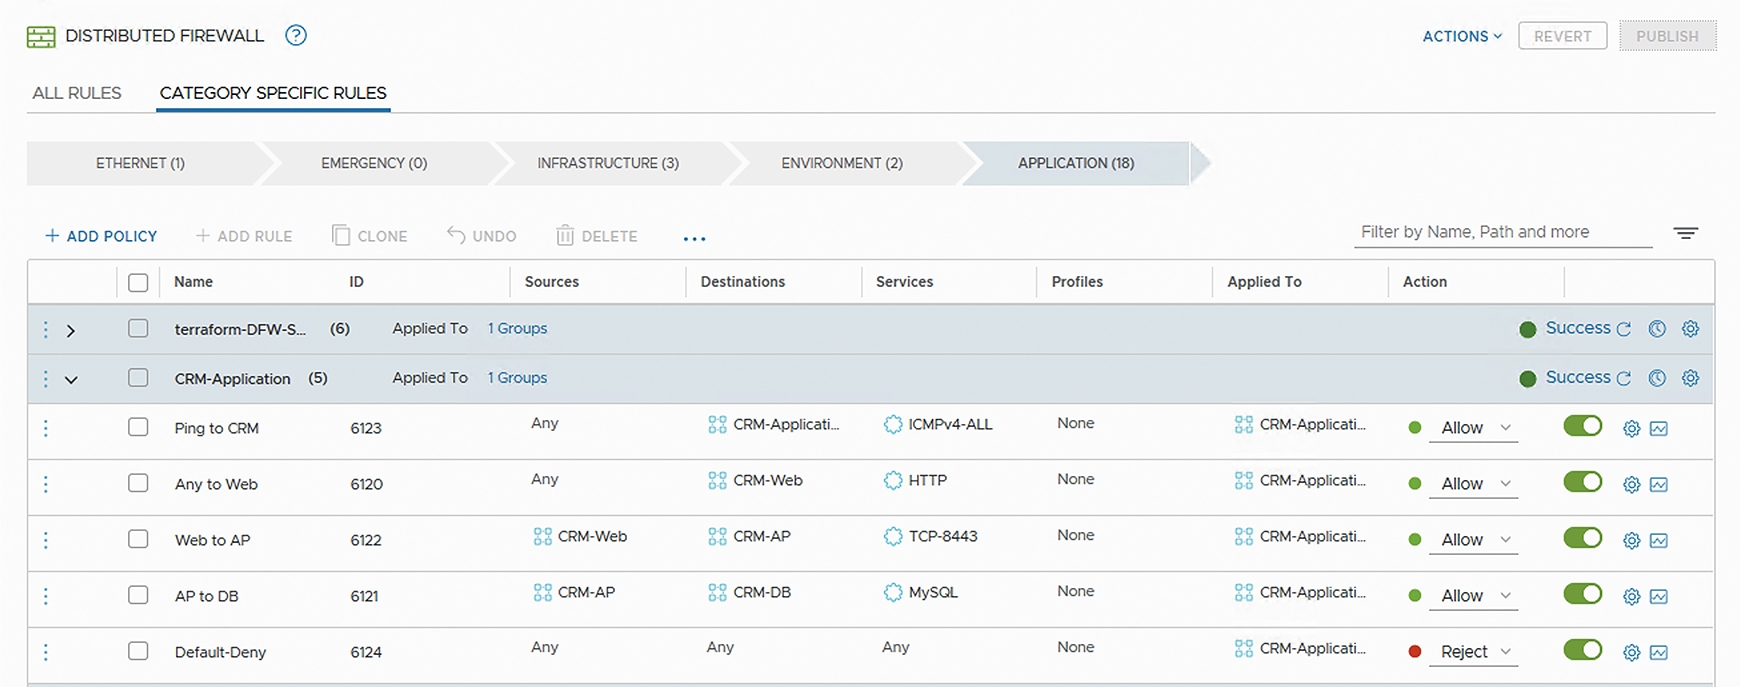Refresh status of CRM-Application policy

point(1624,378)
